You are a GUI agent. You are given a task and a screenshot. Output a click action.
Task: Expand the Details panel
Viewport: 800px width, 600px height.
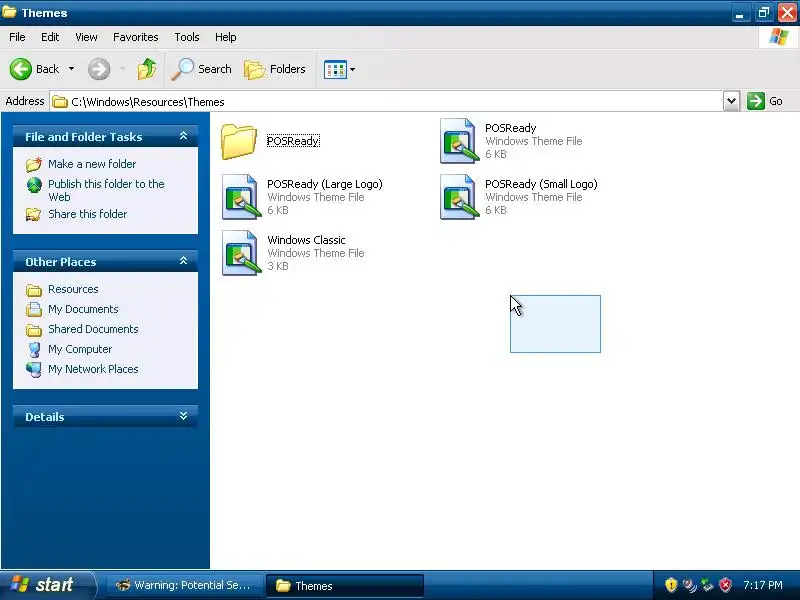[183, 416]
